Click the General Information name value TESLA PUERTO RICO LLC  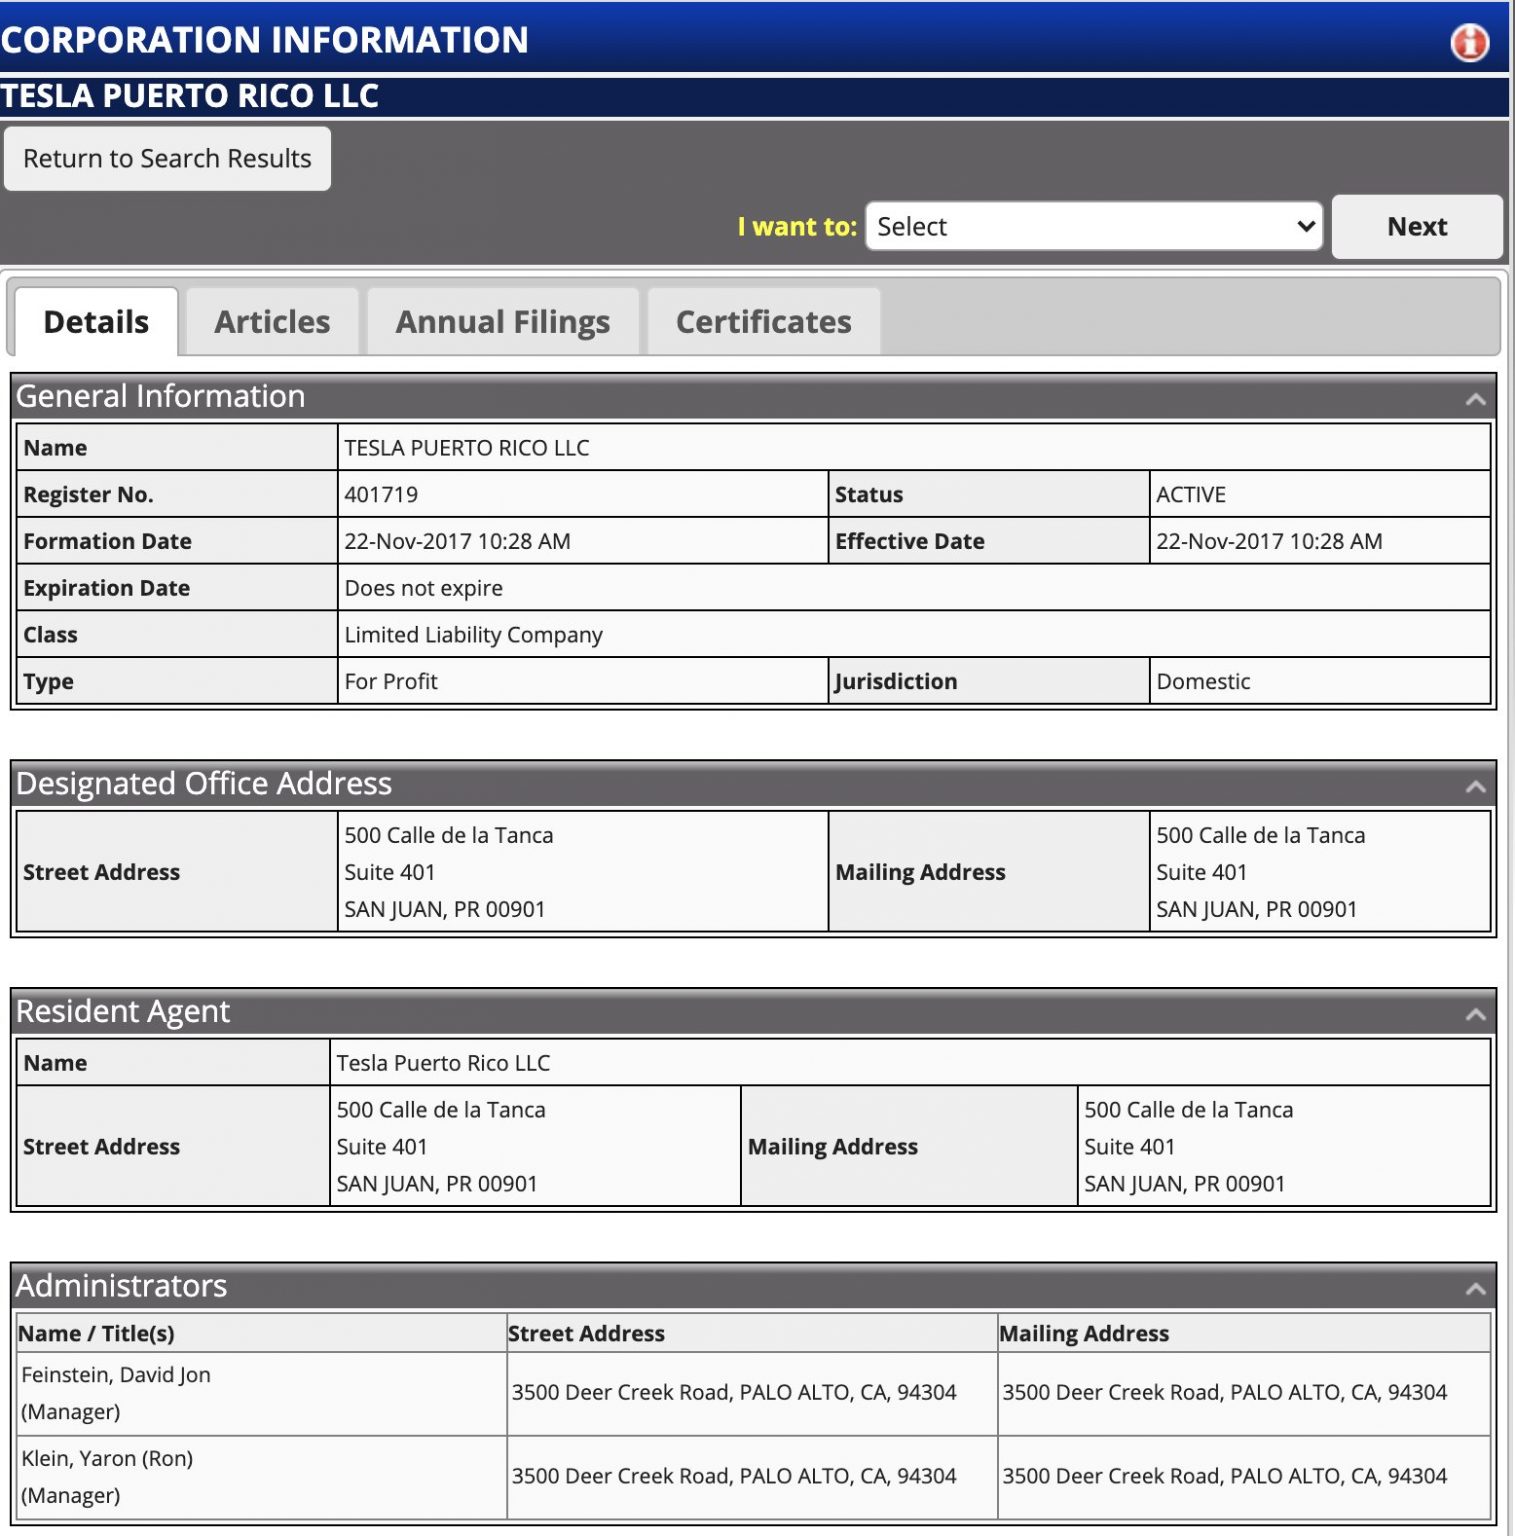pyautogui.click(x=467, y=448)
